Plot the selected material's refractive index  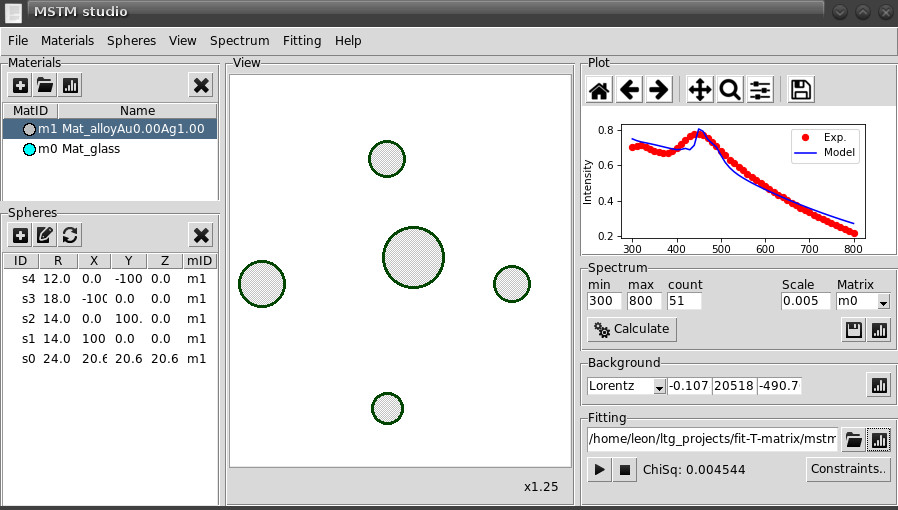(70, 86)
